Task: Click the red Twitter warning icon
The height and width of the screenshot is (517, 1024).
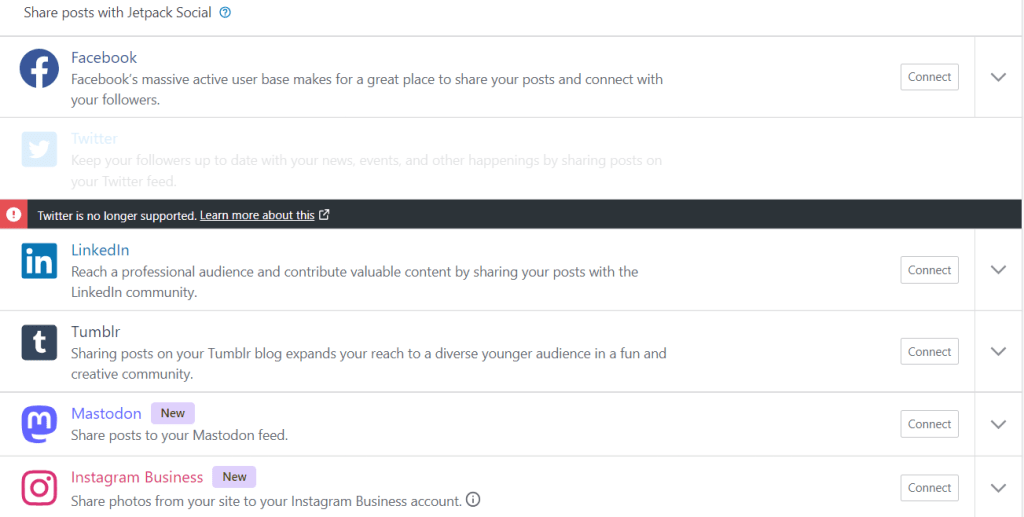Action: pos(13,214)
